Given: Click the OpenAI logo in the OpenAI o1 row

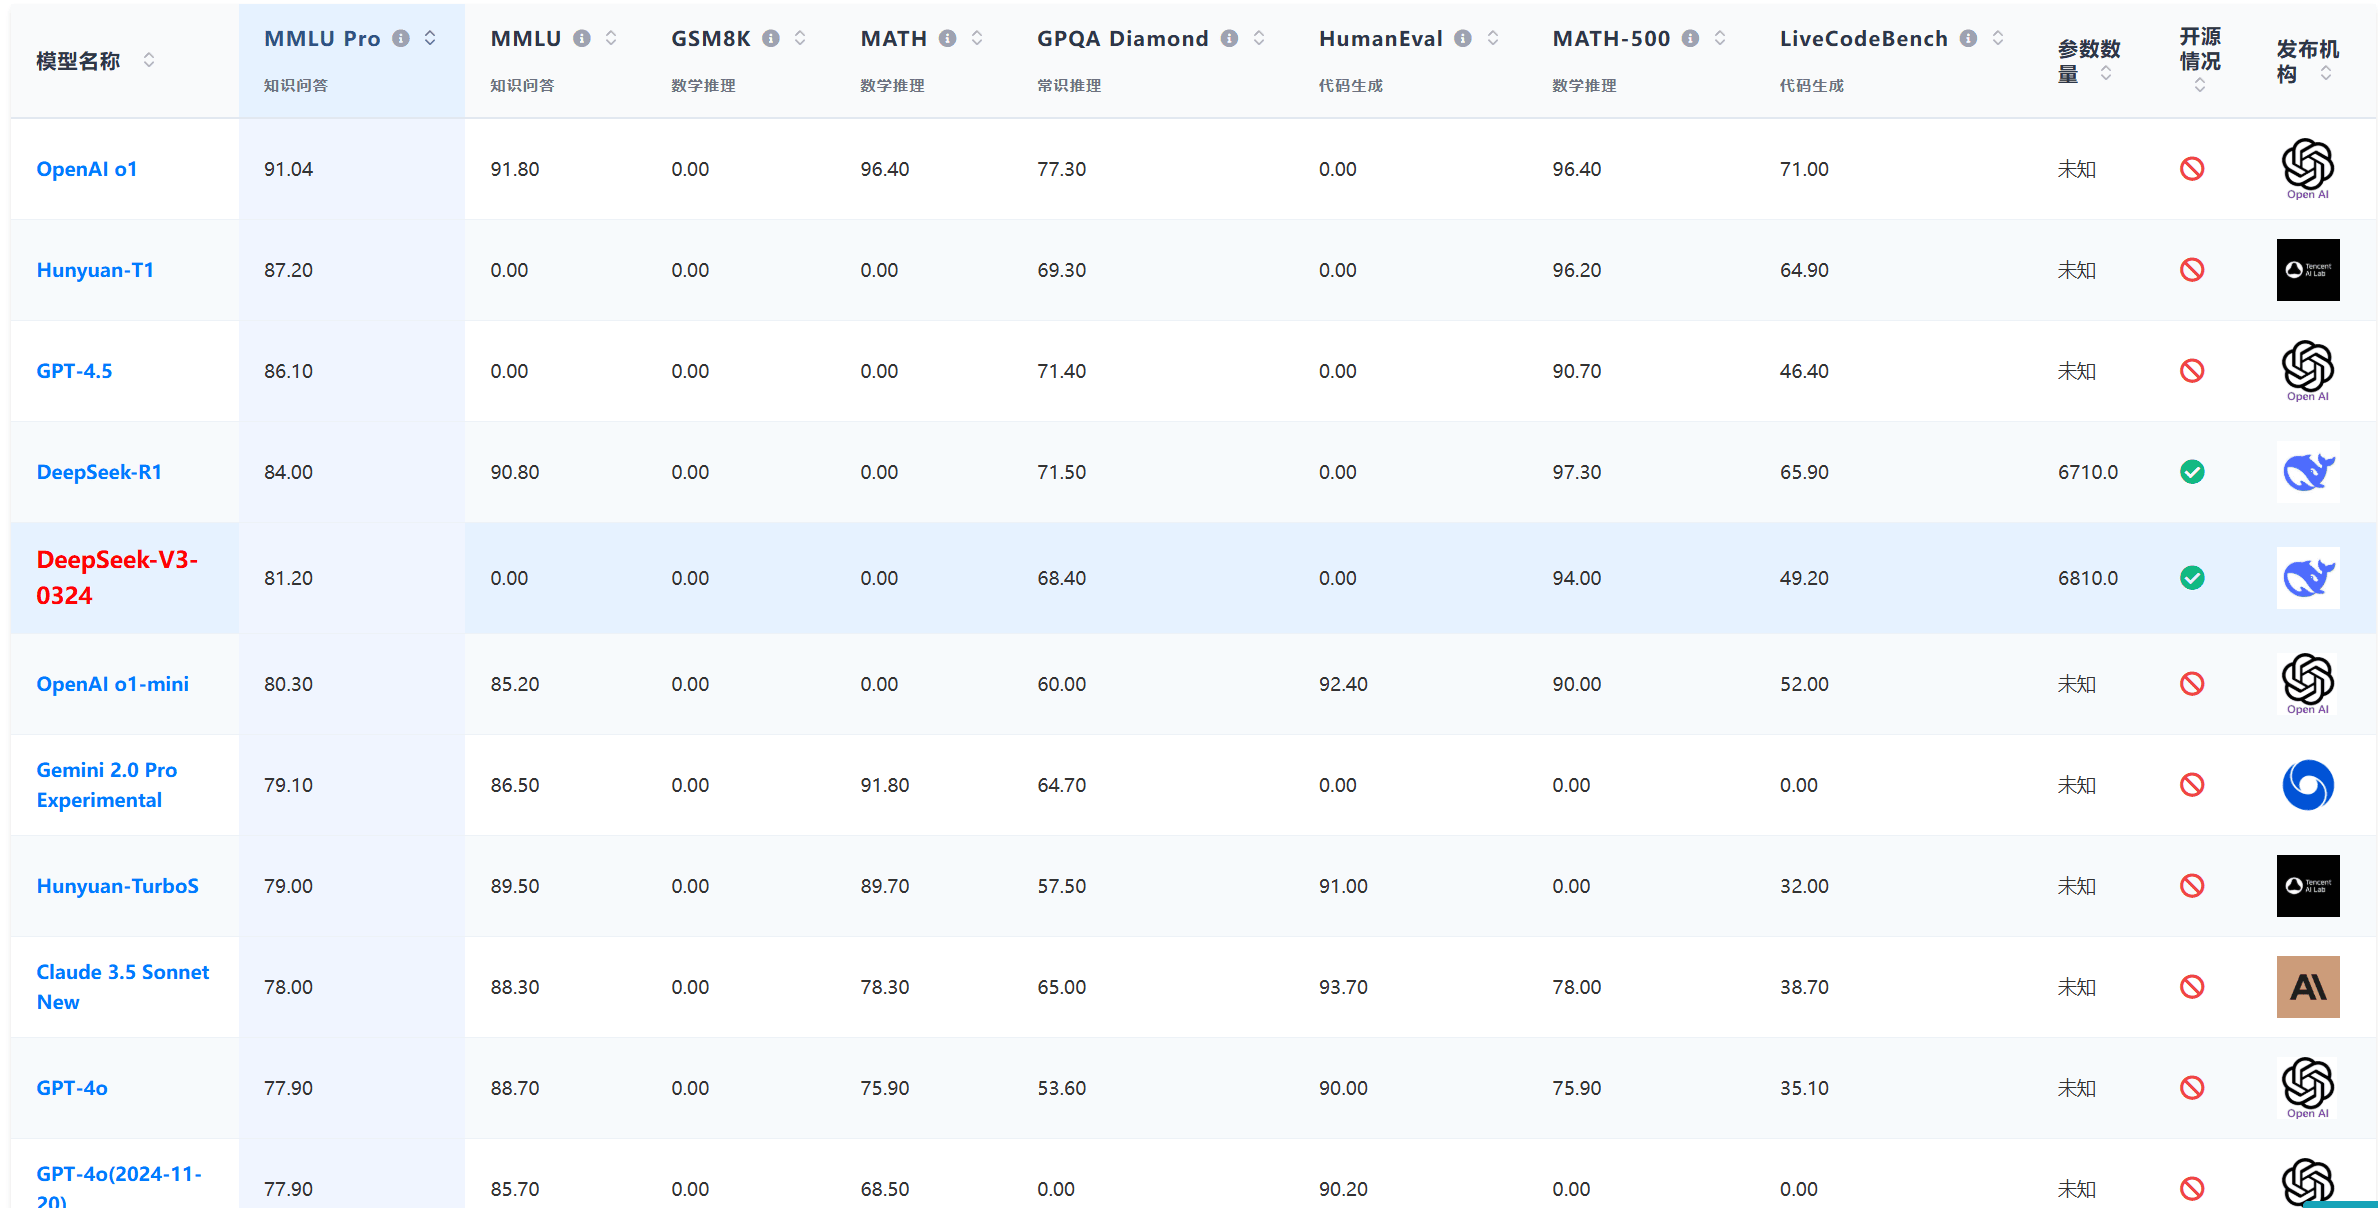Looking at the screenshot, I should [x=2308, y=169].
